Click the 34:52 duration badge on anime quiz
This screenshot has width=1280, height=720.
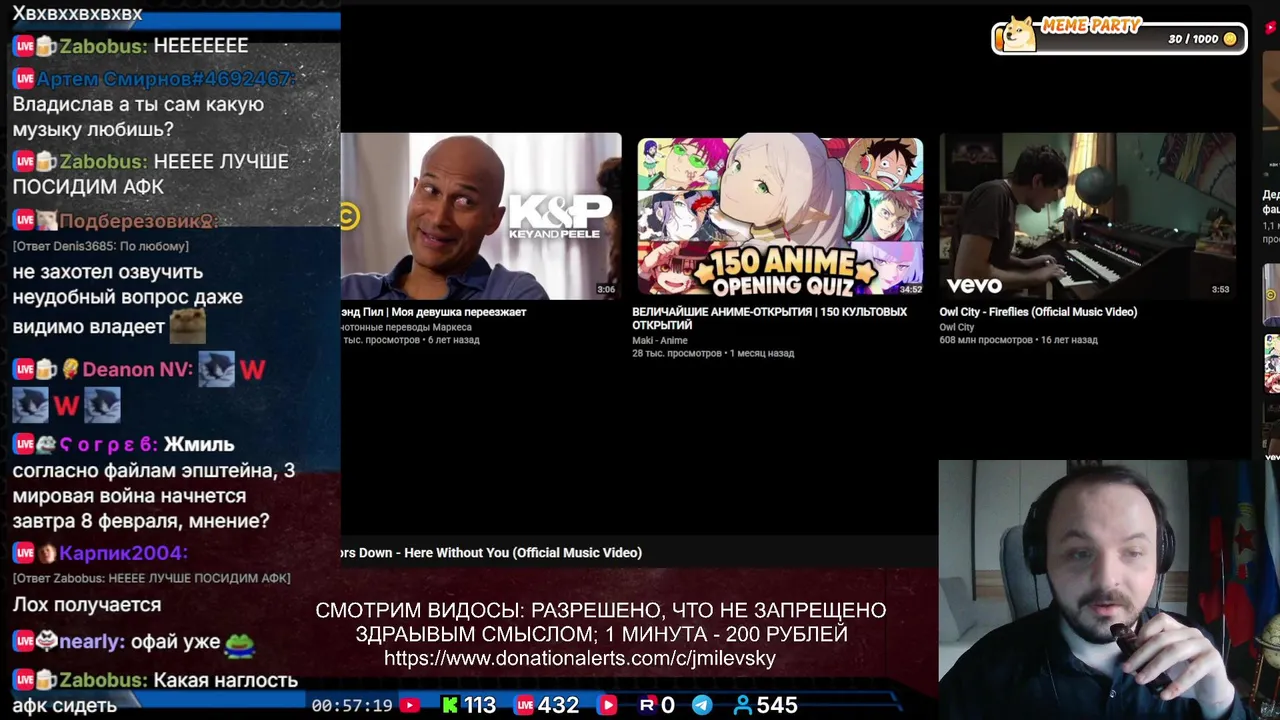910,289
